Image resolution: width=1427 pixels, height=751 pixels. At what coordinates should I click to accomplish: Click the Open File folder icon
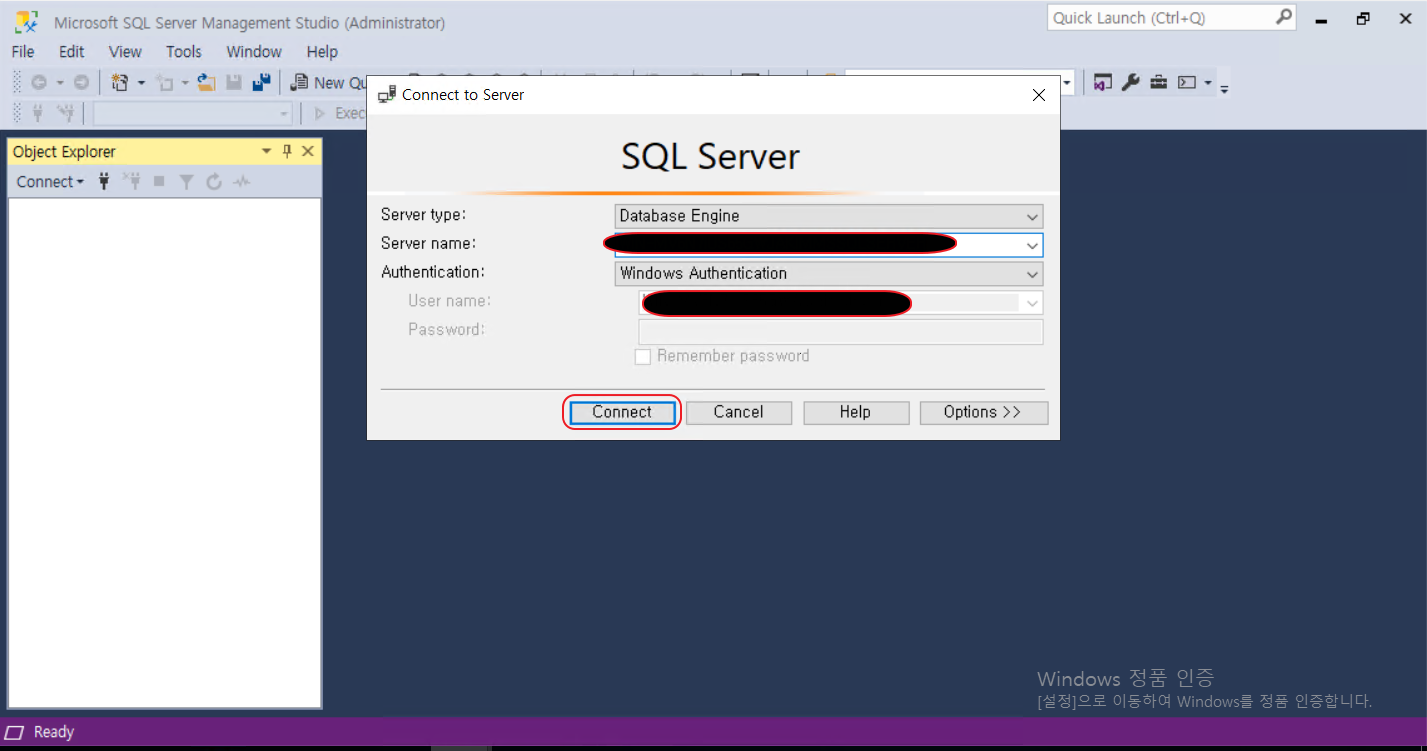[207, 83]
